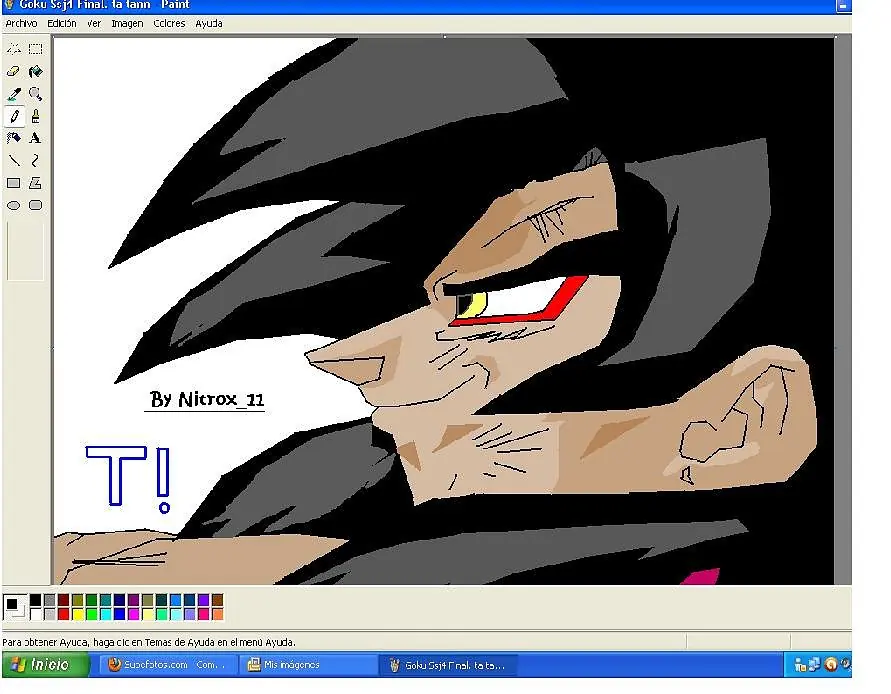The height and width of the screenshot is (694, 891).
Task: Pick the white color swatch
Action: pos(35,614)
